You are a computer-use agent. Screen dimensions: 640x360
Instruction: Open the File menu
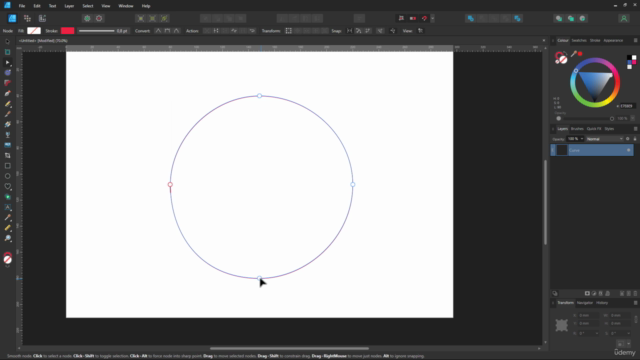pos(22,6)
